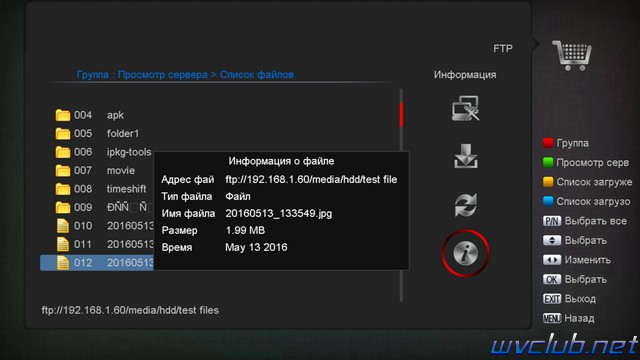Click file icon of highlighted row 012
The image size is (640, 360).
tap(63, 263)
